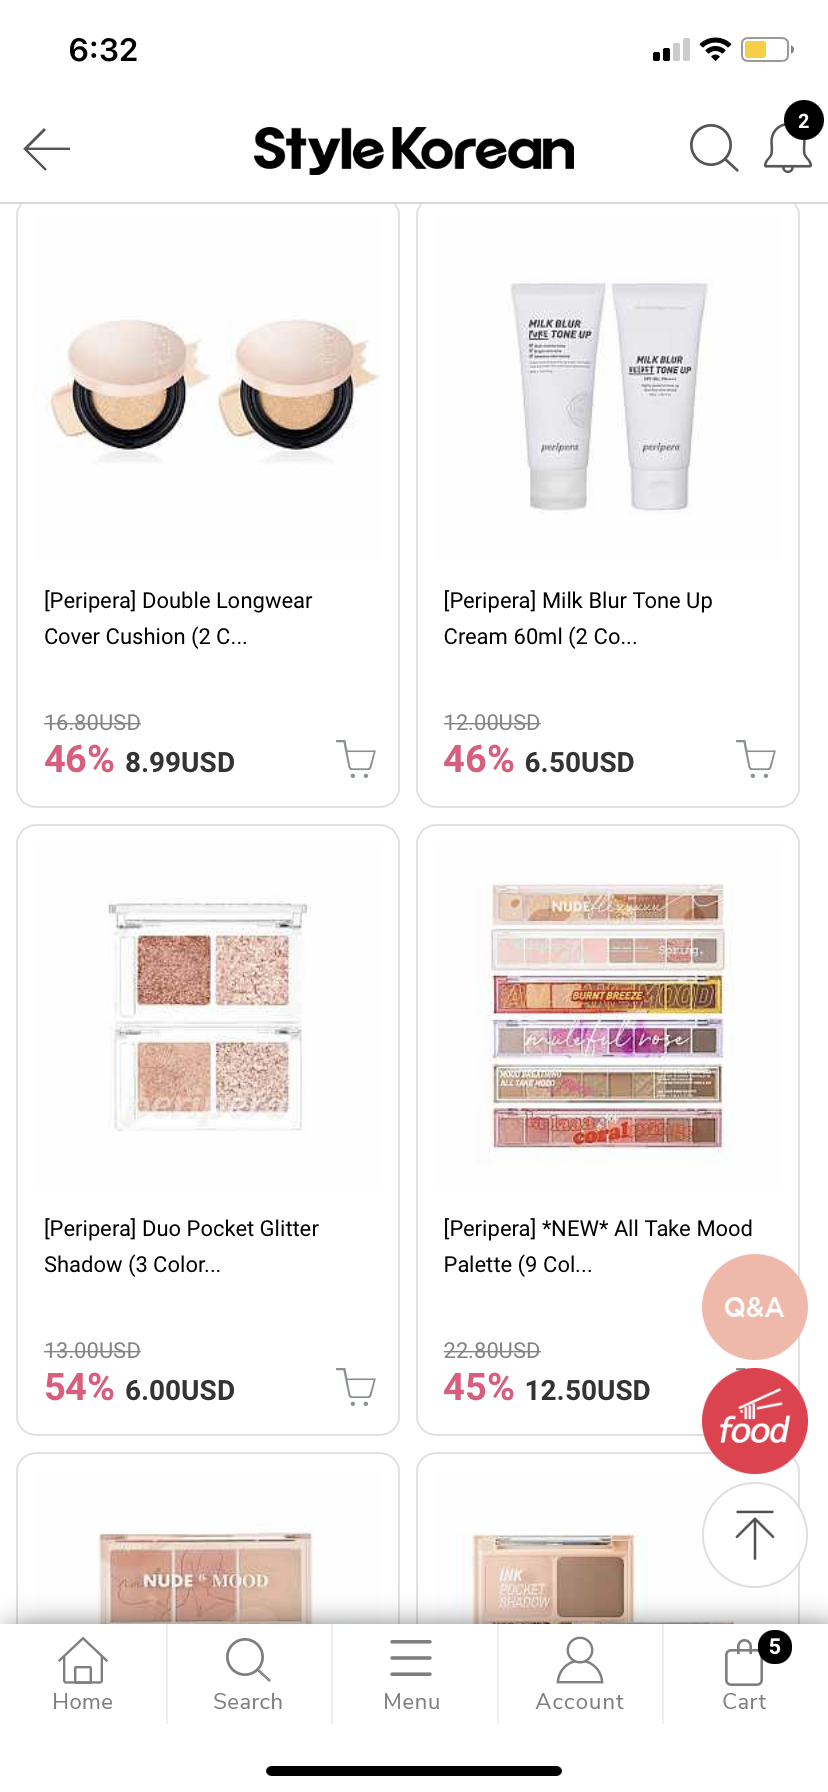Tap the scroll-to-top arrow button
828x1792 pixels.
coord(754,1535)
